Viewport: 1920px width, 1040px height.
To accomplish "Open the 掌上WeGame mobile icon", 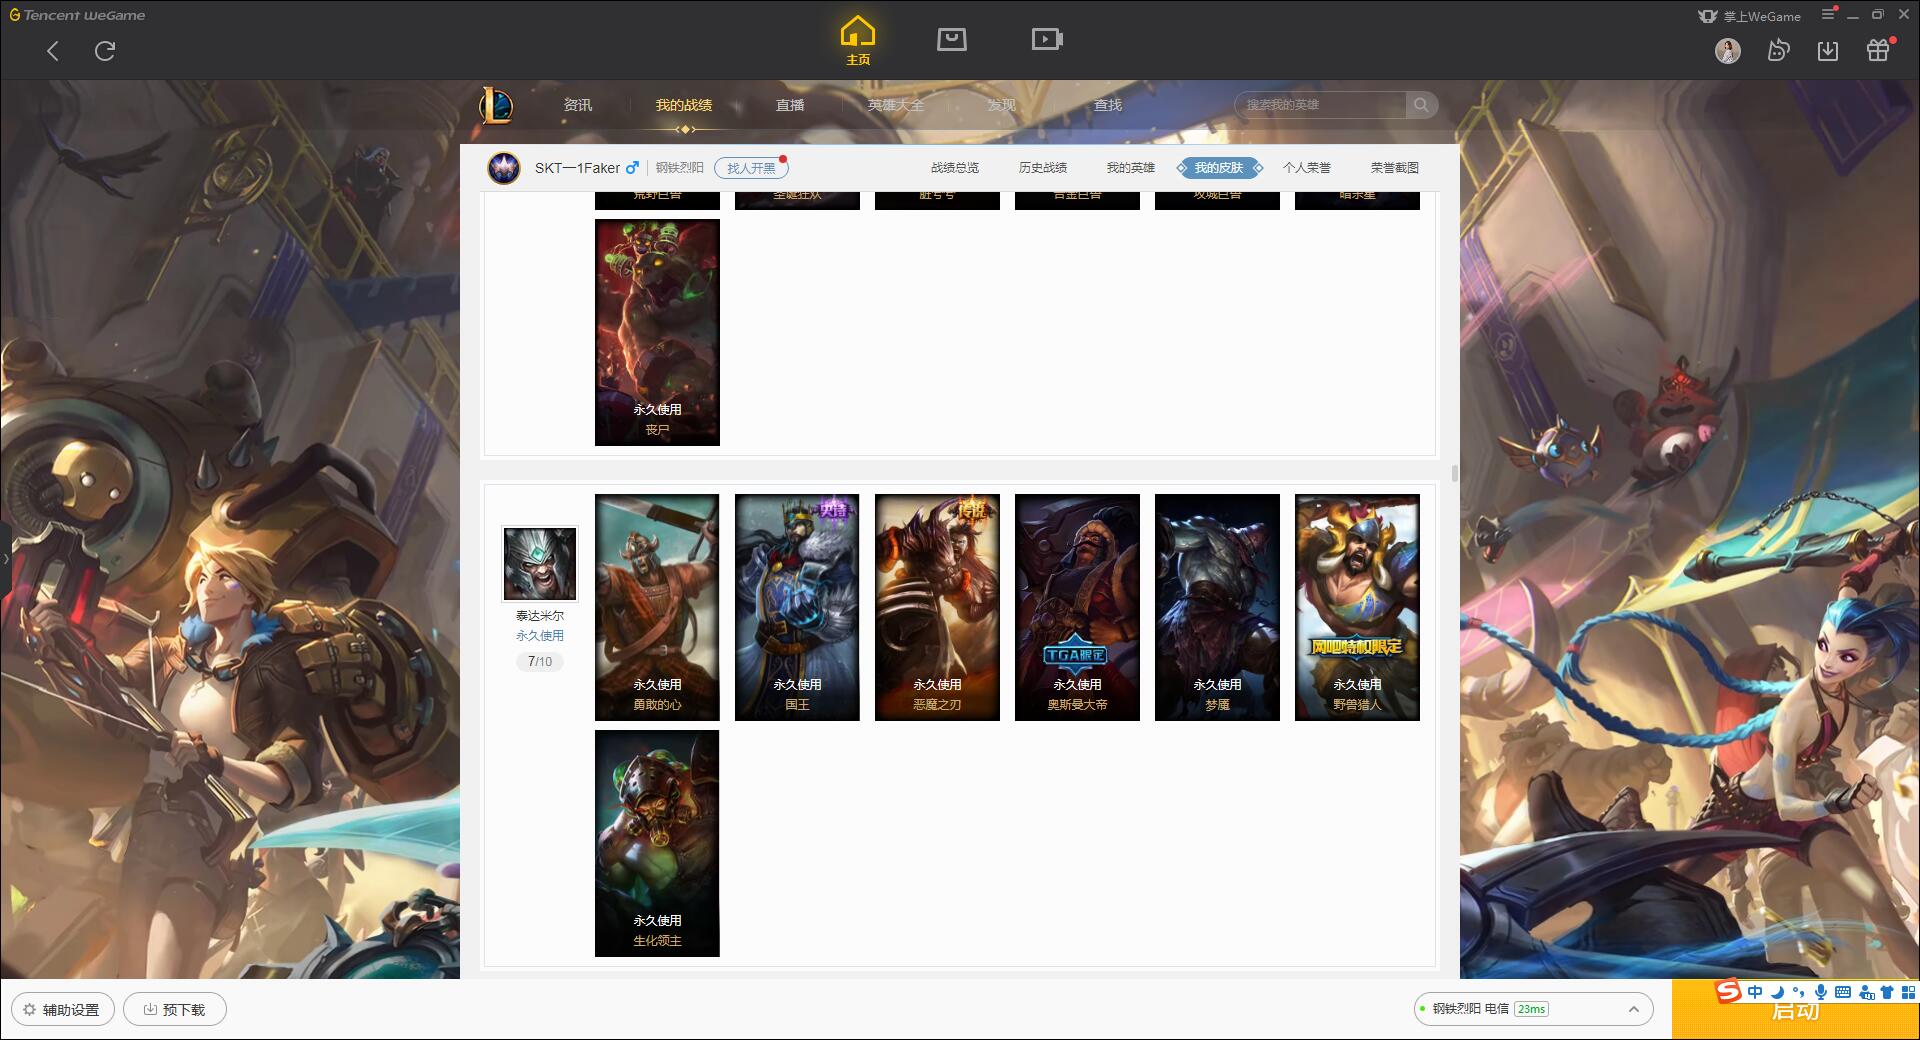I will click(x=1708, y=16).
